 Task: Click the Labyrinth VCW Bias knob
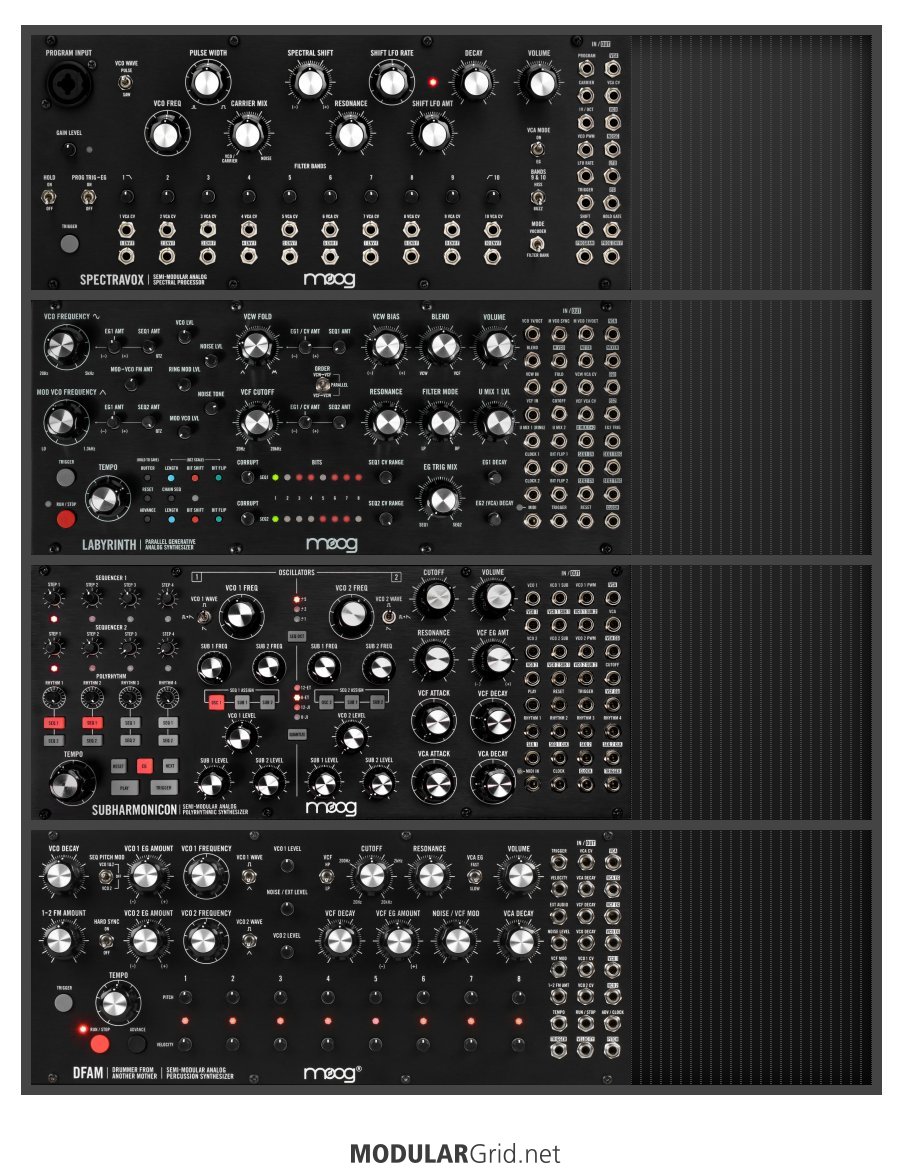pyautogui.click(x=387, y=346)
